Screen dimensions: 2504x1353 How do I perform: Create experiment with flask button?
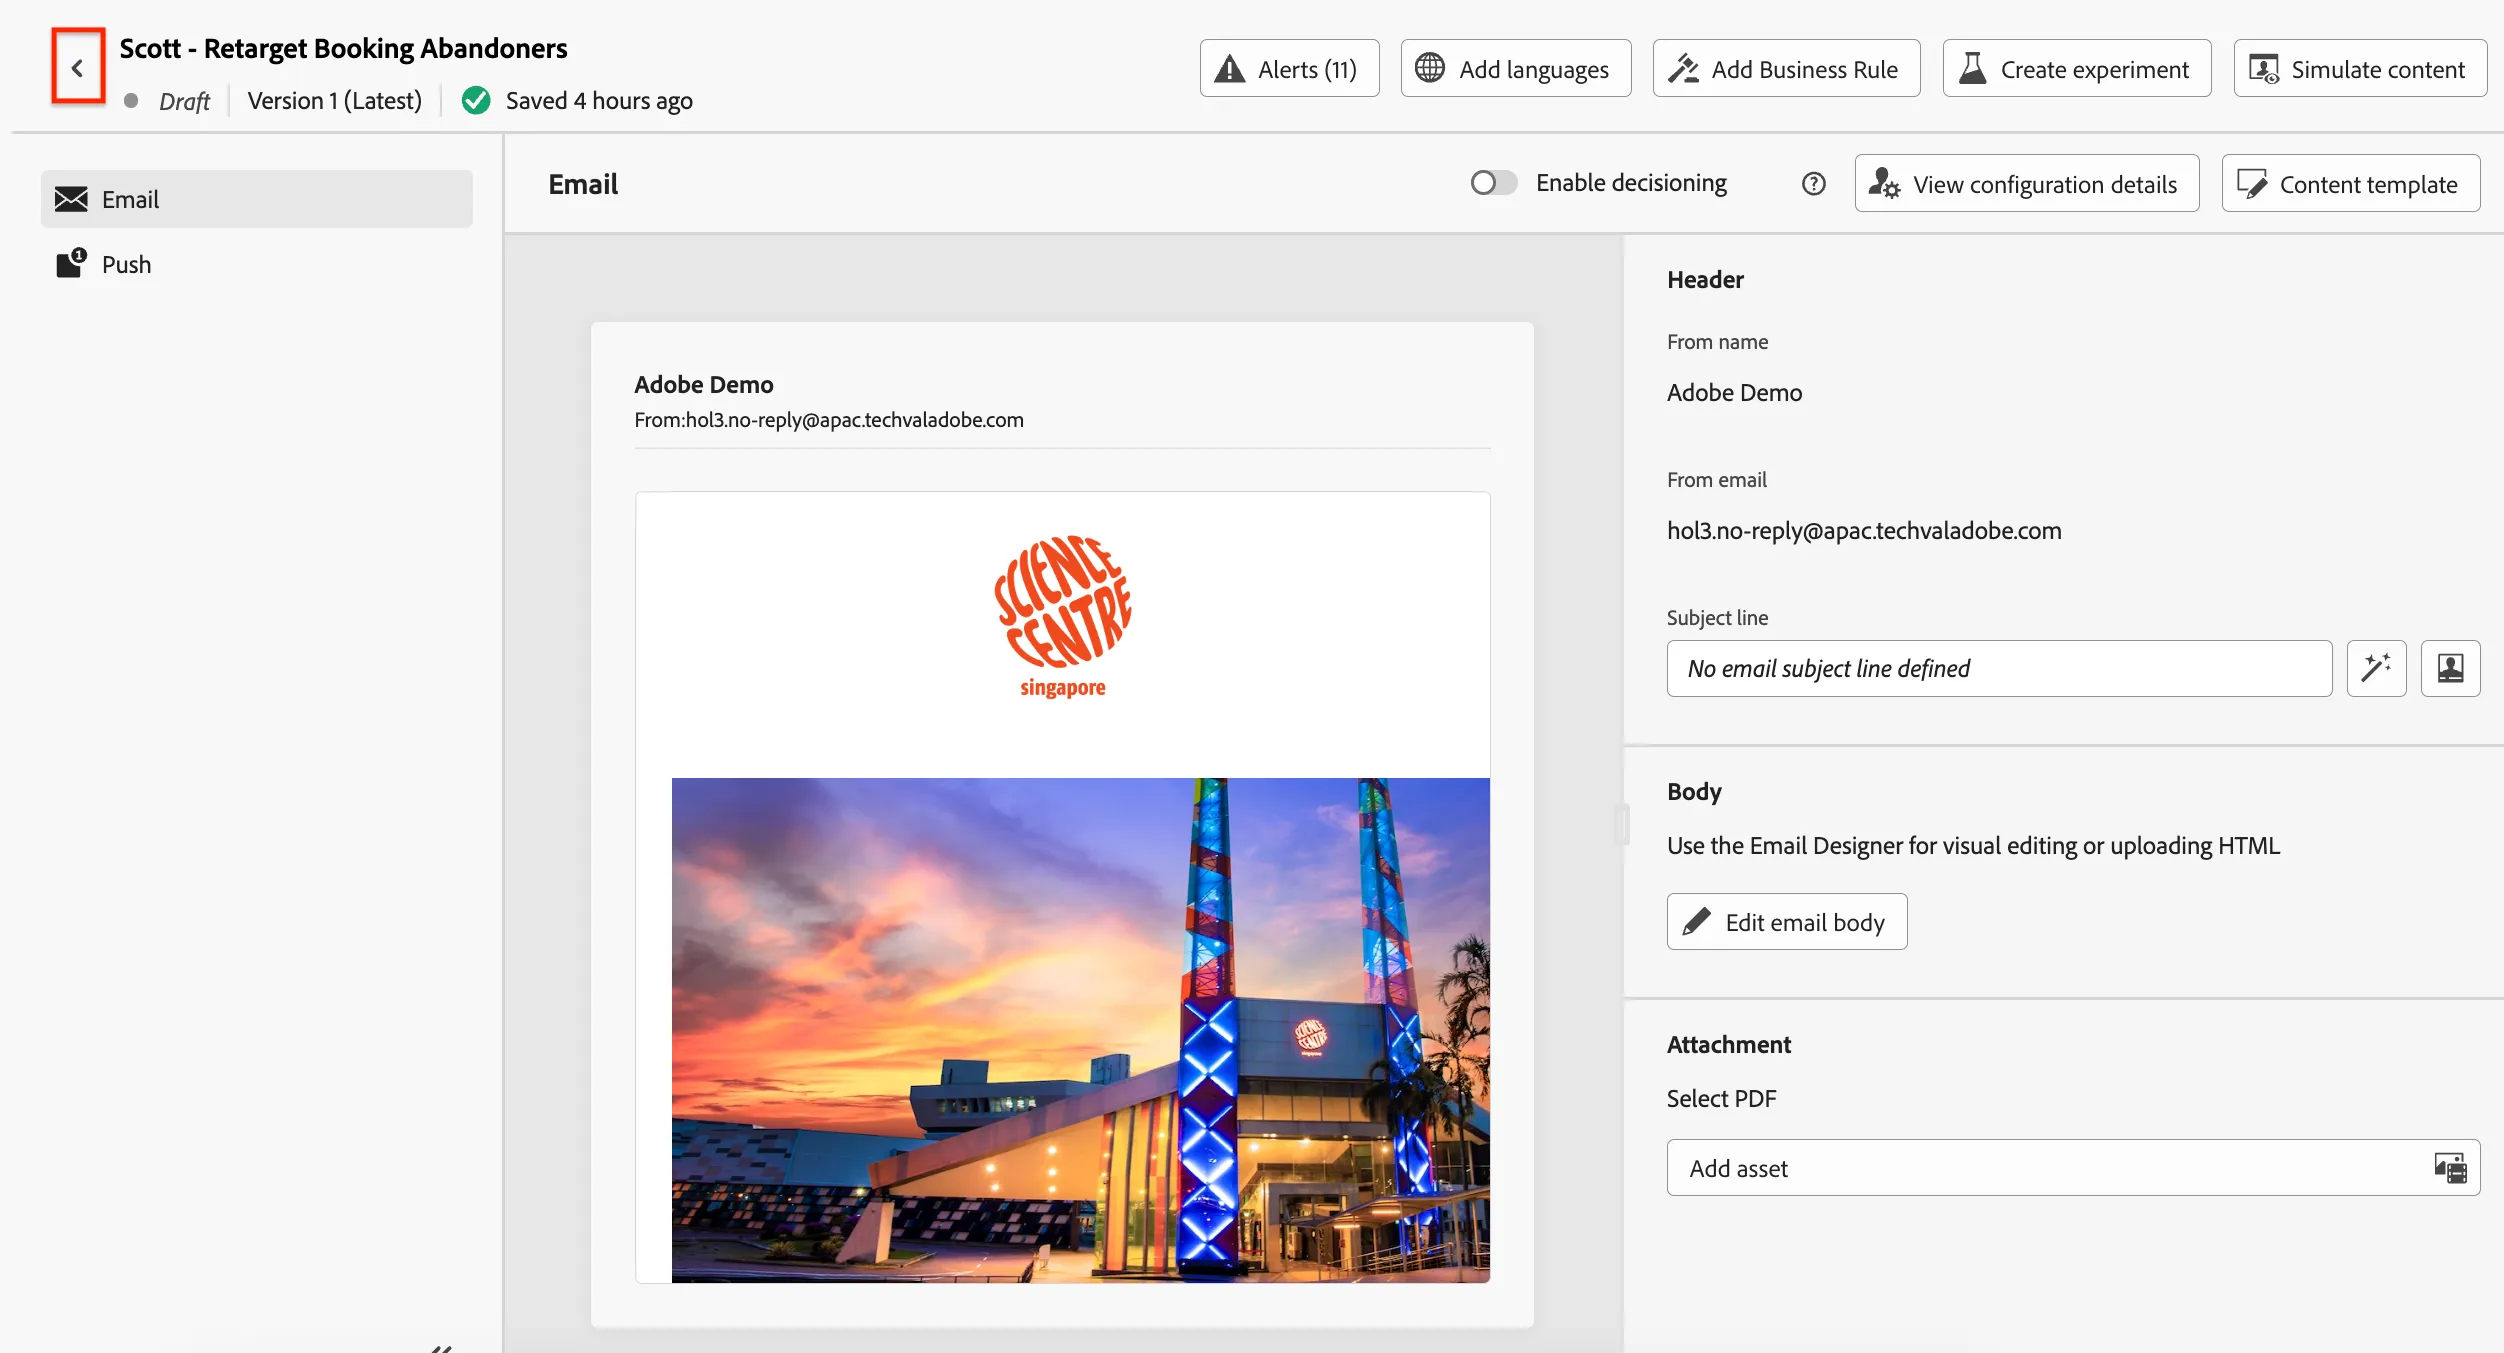tap(2076, 69)
